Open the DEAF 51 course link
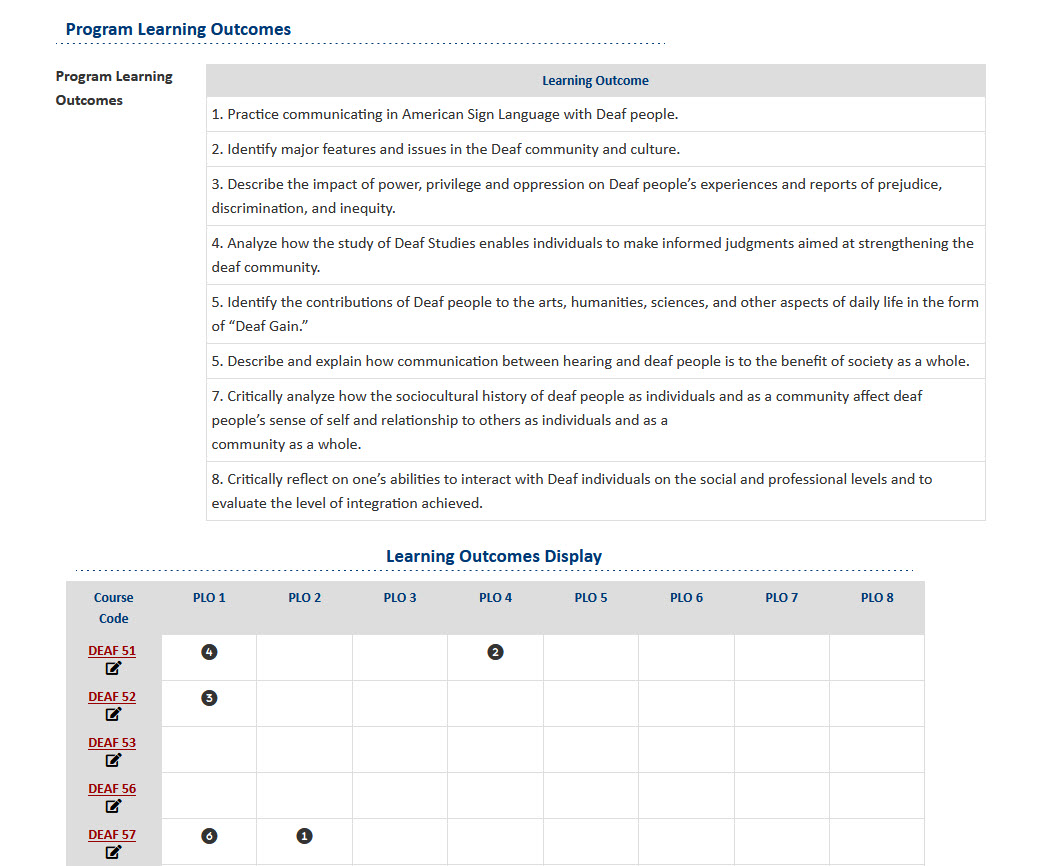The width and height of the screenshot is (1038, 866). pyautogui.click(x=112, y=651)
